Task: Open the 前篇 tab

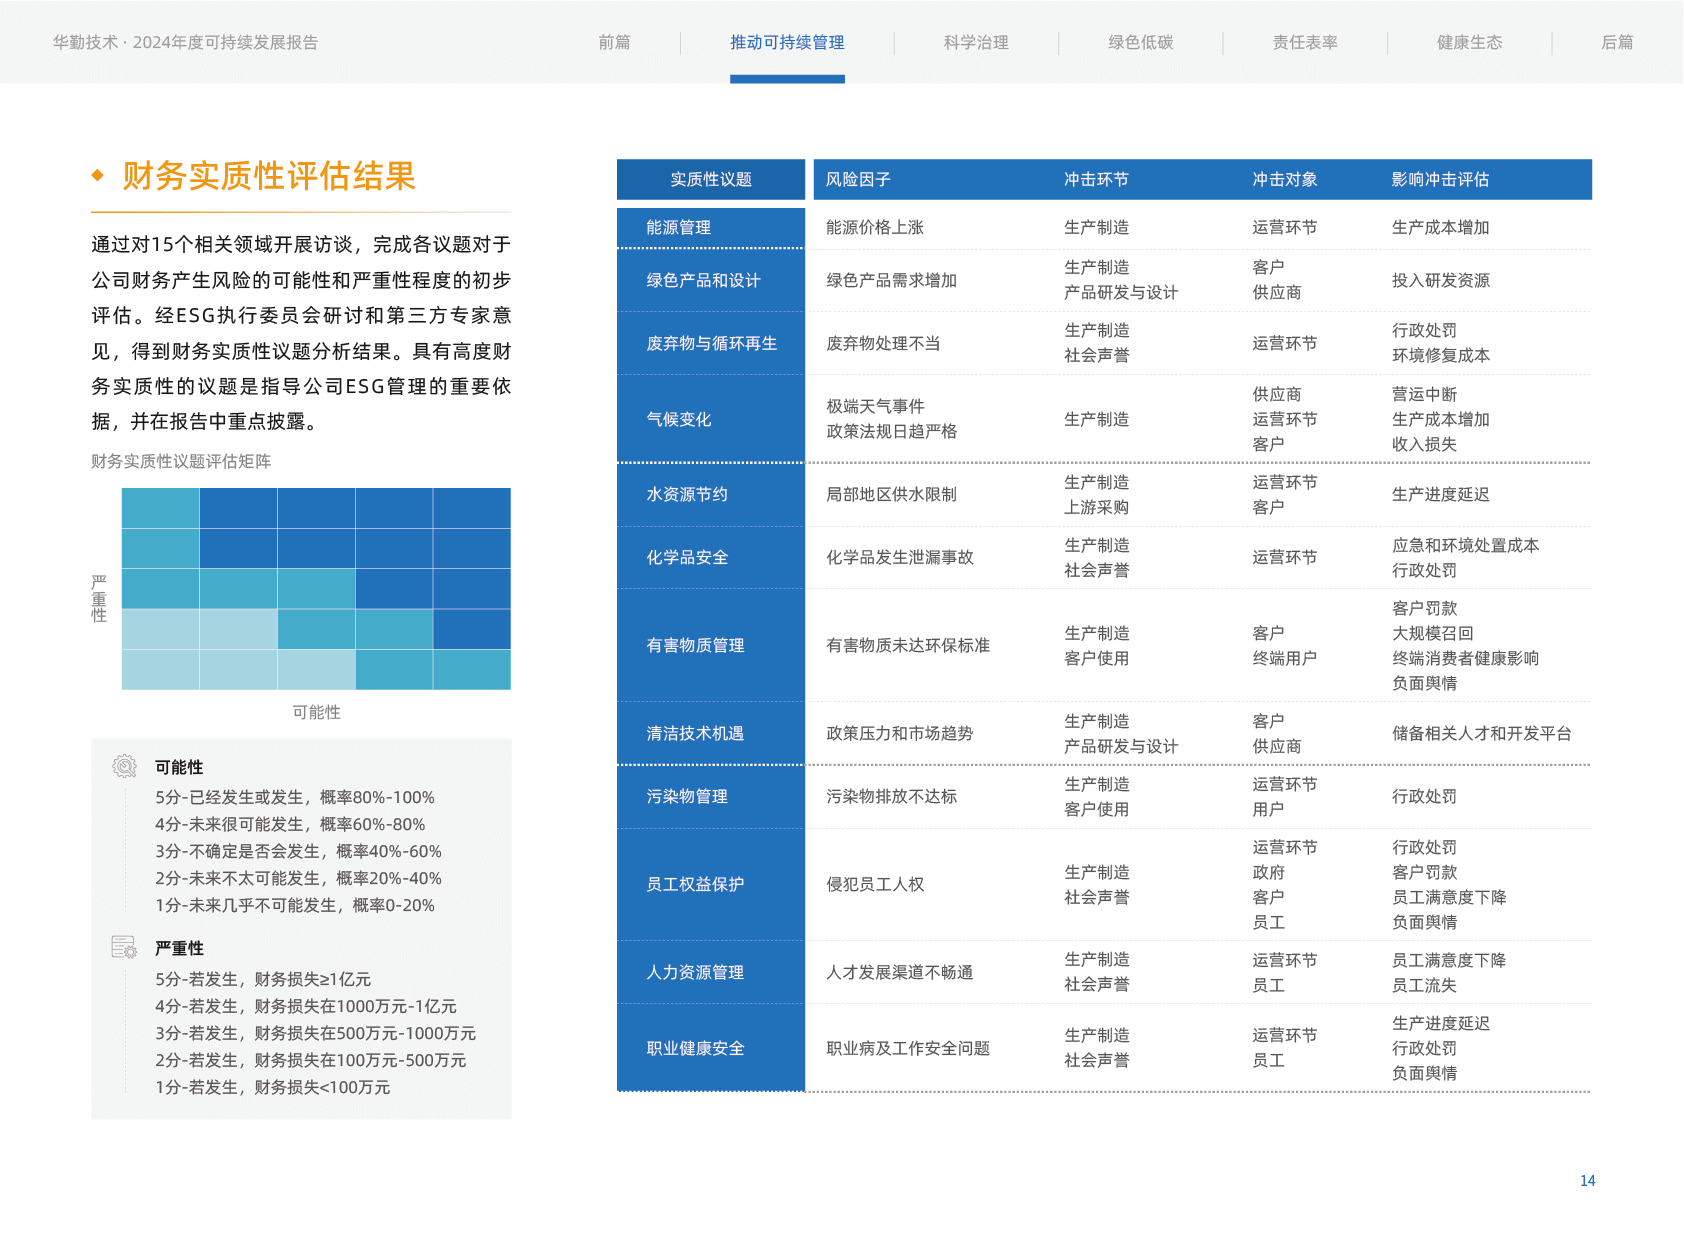Action: pyautogui.click(x=614, y=42)
